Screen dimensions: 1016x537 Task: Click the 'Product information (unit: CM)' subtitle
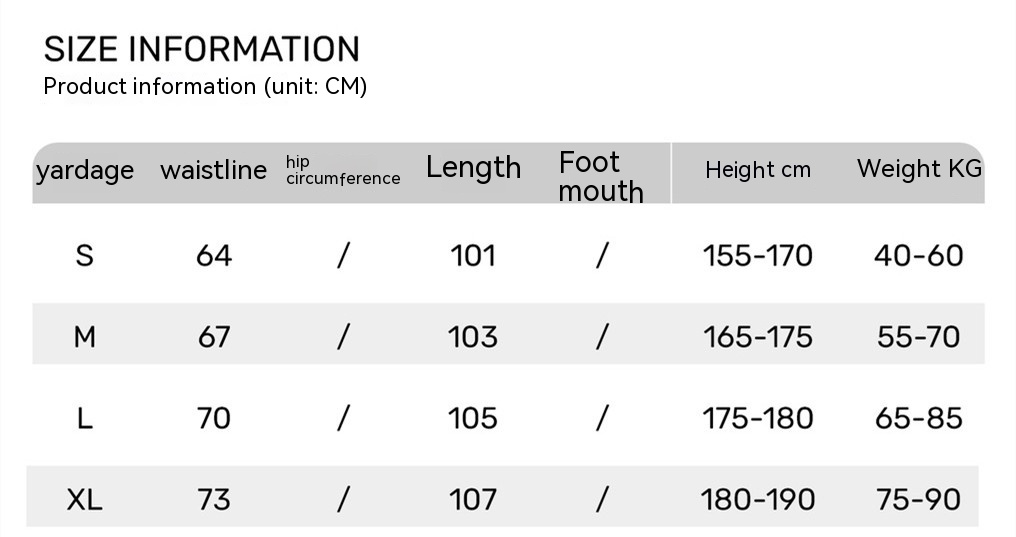pos(205,87)
